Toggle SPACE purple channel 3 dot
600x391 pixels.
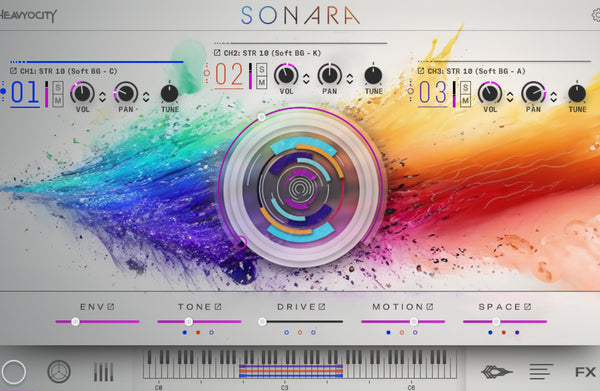point(517,332)
